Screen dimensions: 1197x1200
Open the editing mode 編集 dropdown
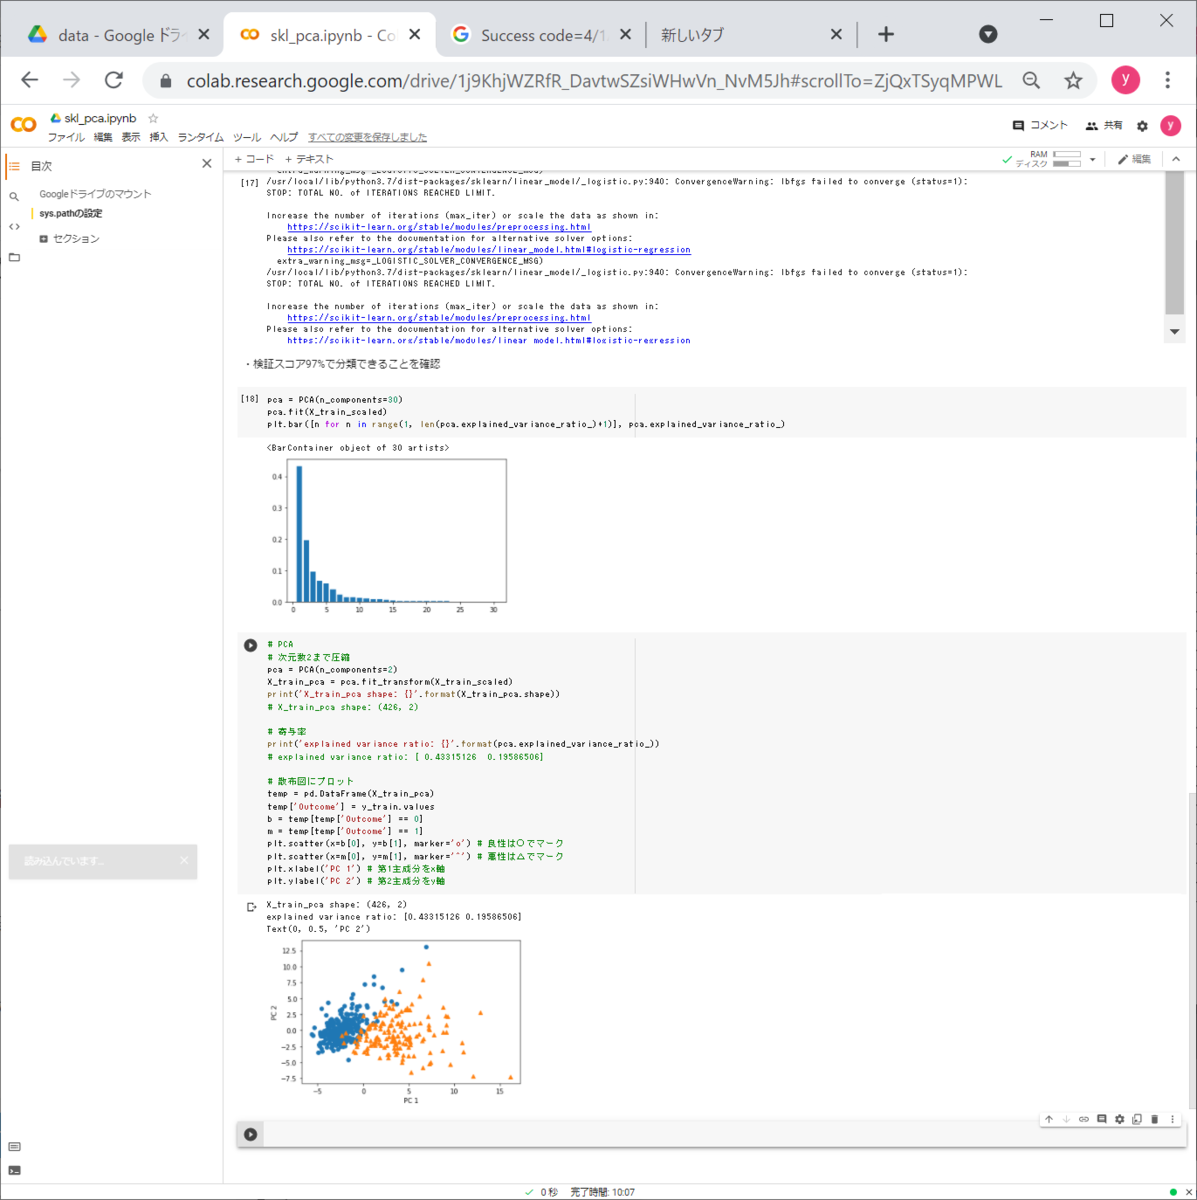click(x=1134, y=159)
